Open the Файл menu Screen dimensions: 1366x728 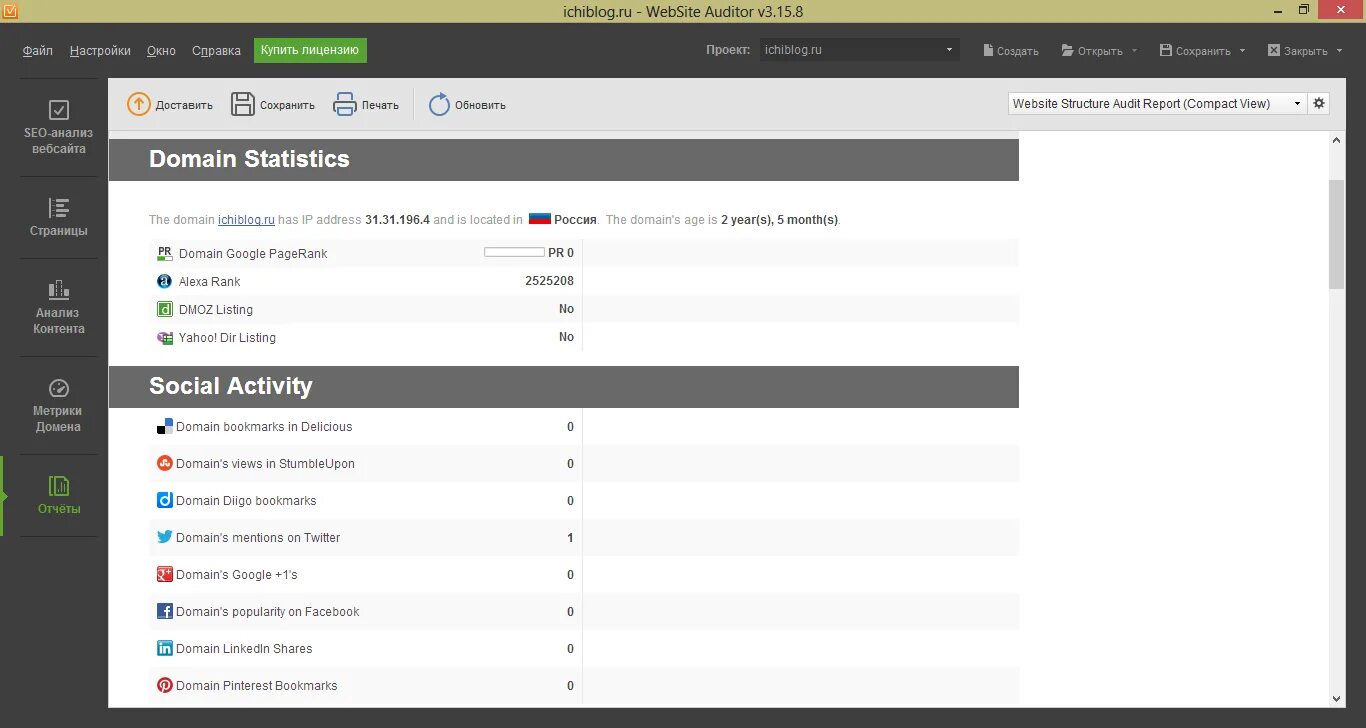[x=37, y=50]
